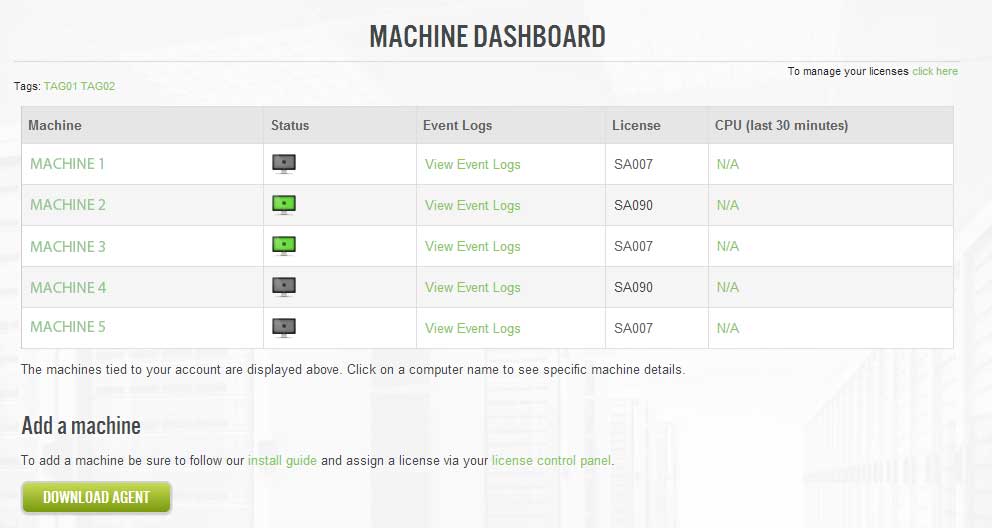Open MACHINE 3 details
Viewport: 992px width, 528px height.
[68, 246]
